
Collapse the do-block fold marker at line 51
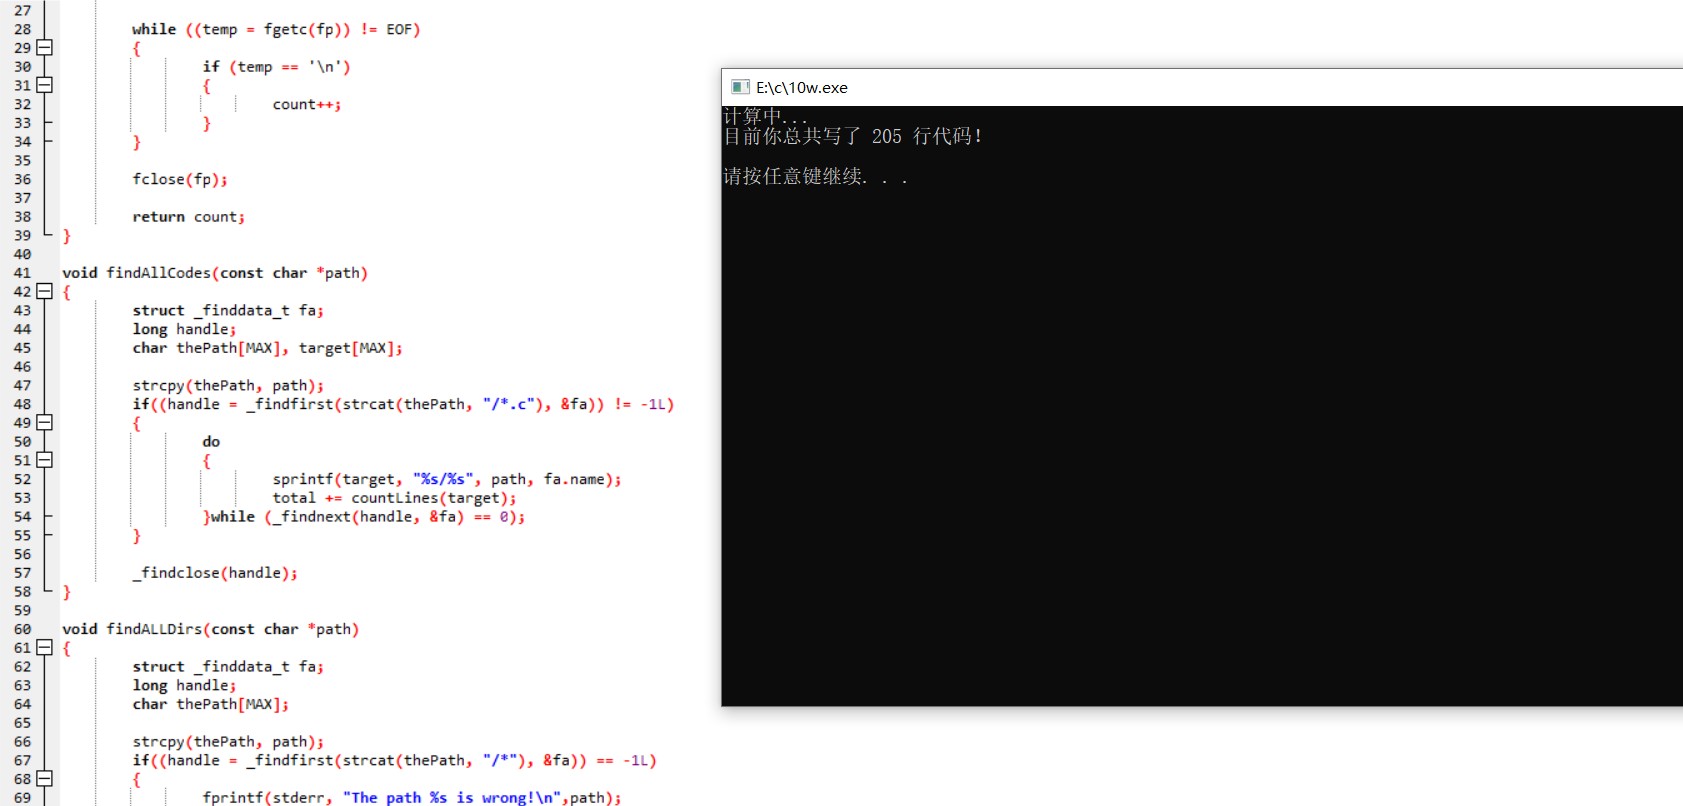(x=44, y=460)
